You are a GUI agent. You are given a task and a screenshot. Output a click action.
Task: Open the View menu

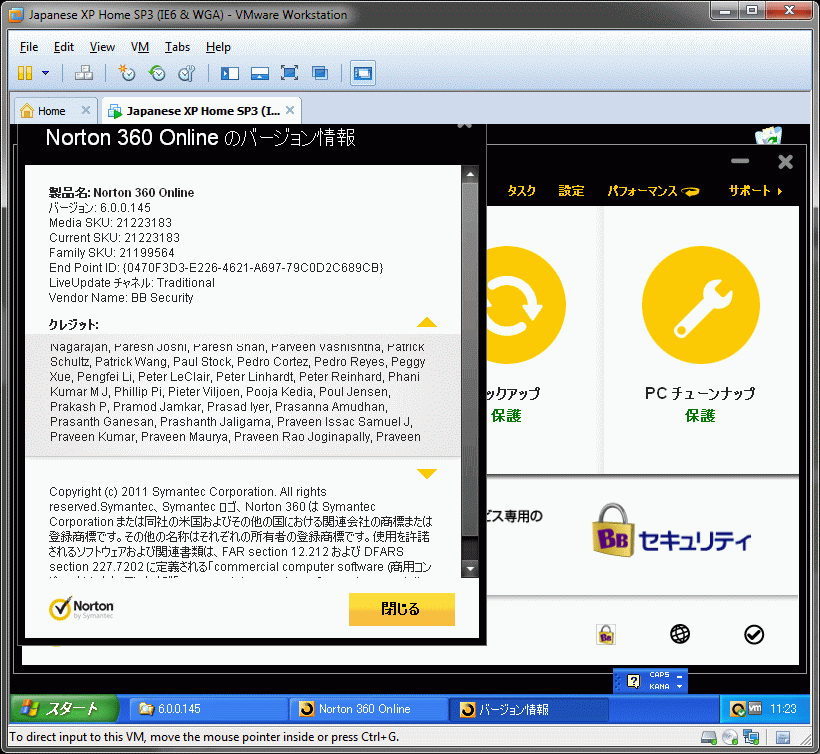pos(102,47)
